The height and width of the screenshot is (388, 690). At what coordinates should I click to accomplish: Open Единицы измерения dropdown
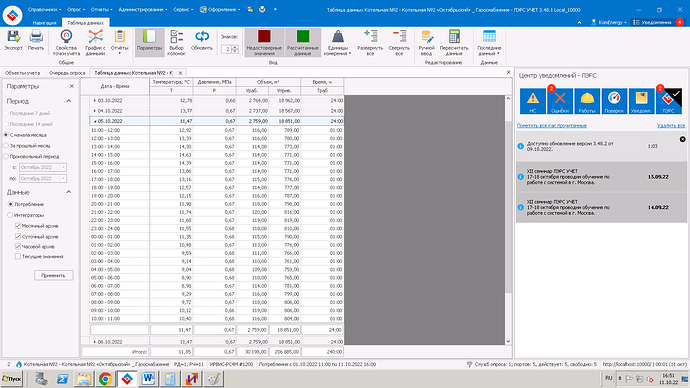click(338, 43)
